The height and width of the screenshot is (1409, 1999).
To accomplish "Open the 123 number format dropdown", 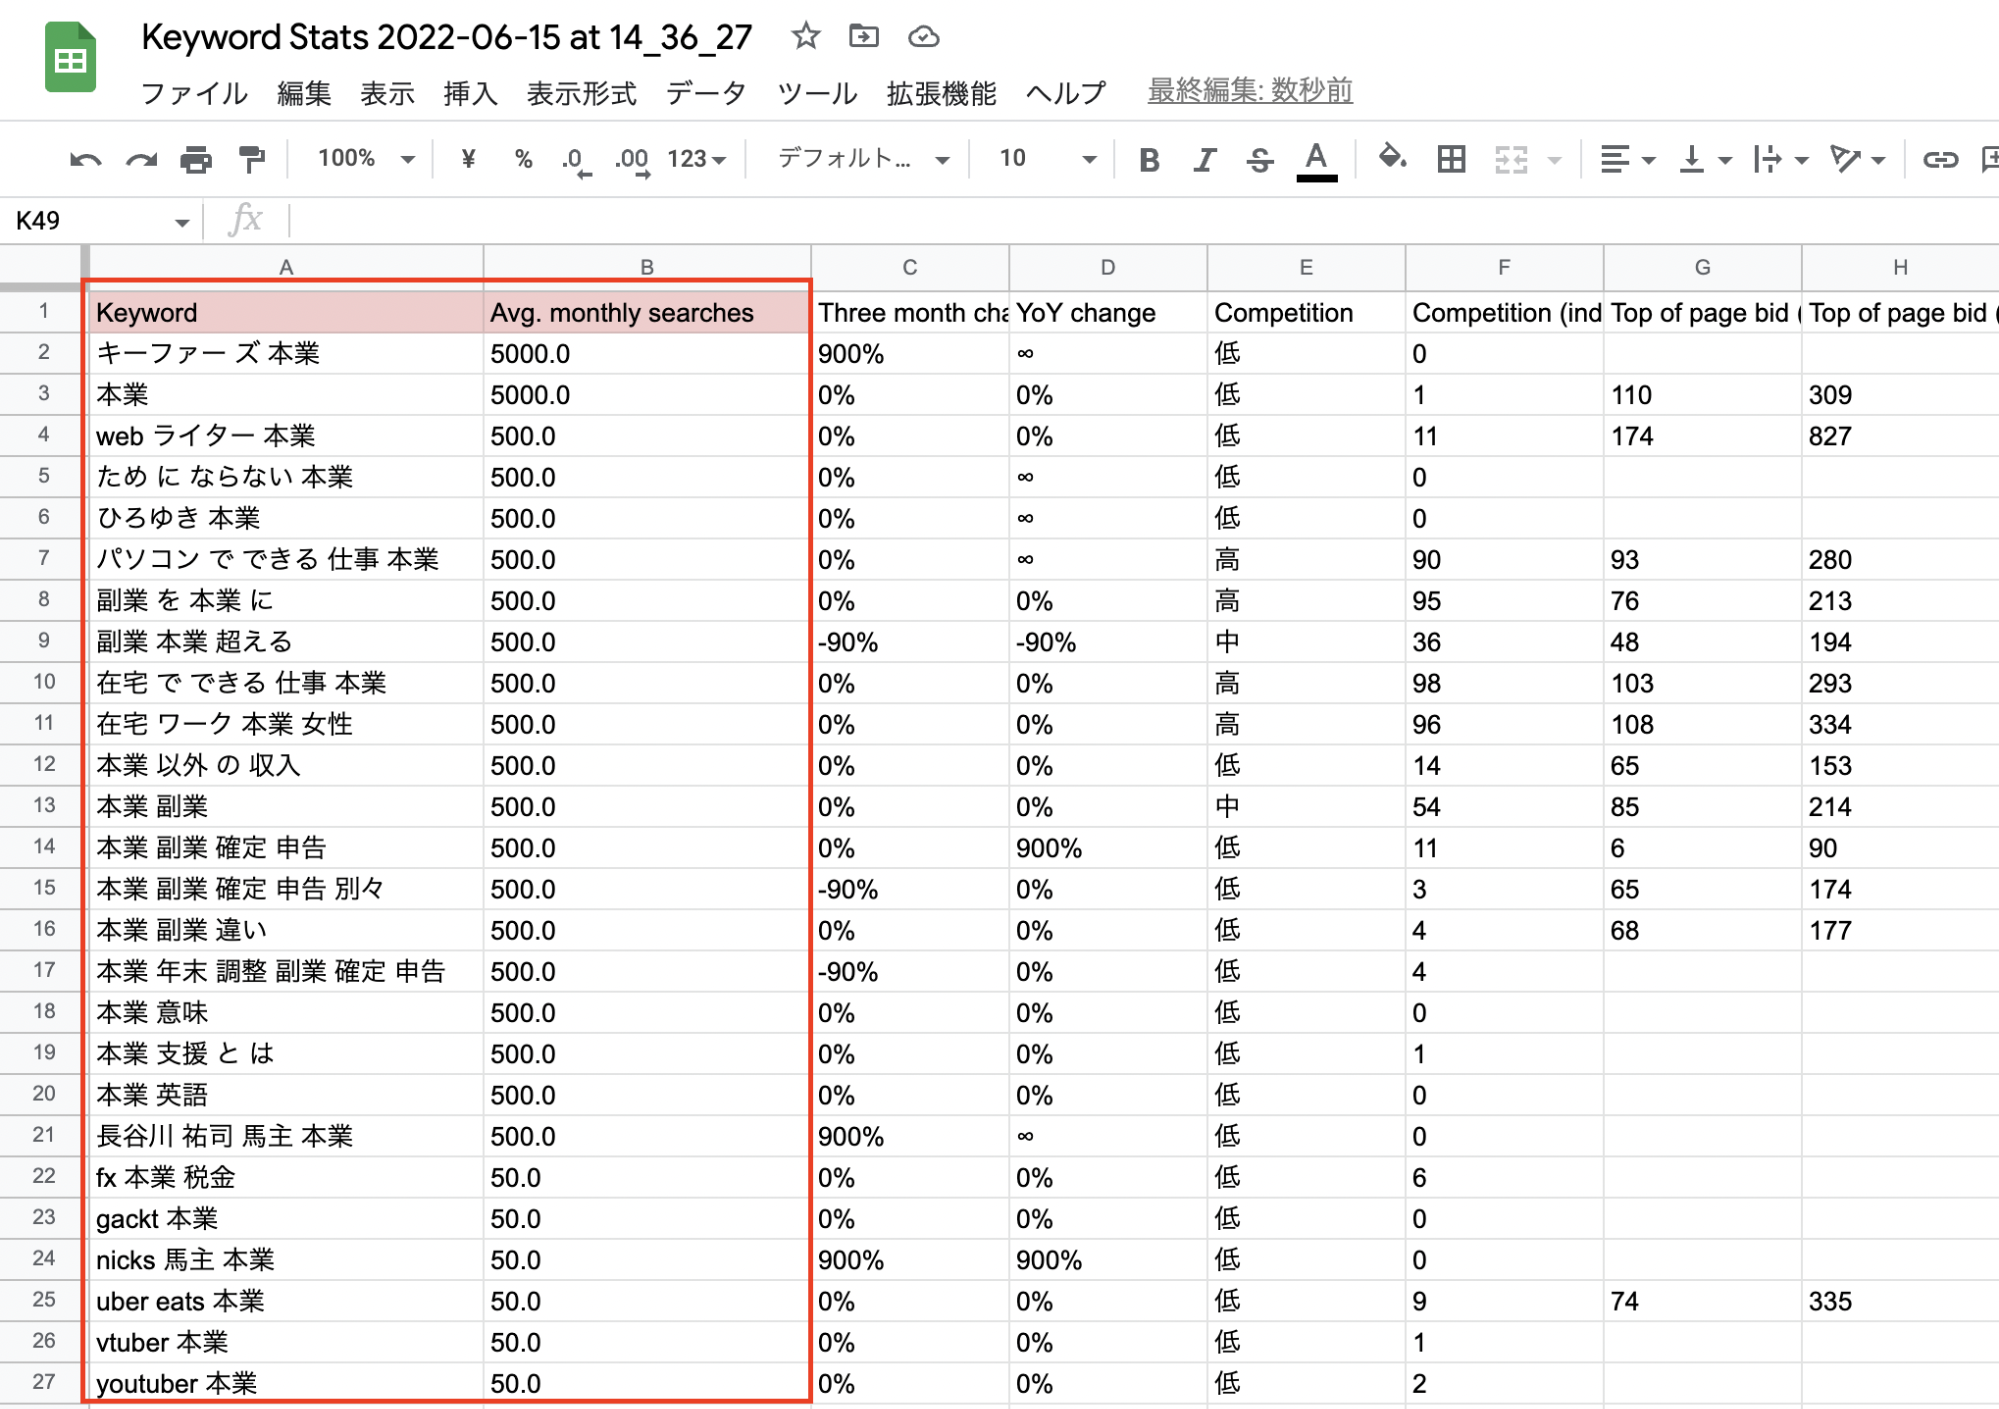I will tap(696, 159).
